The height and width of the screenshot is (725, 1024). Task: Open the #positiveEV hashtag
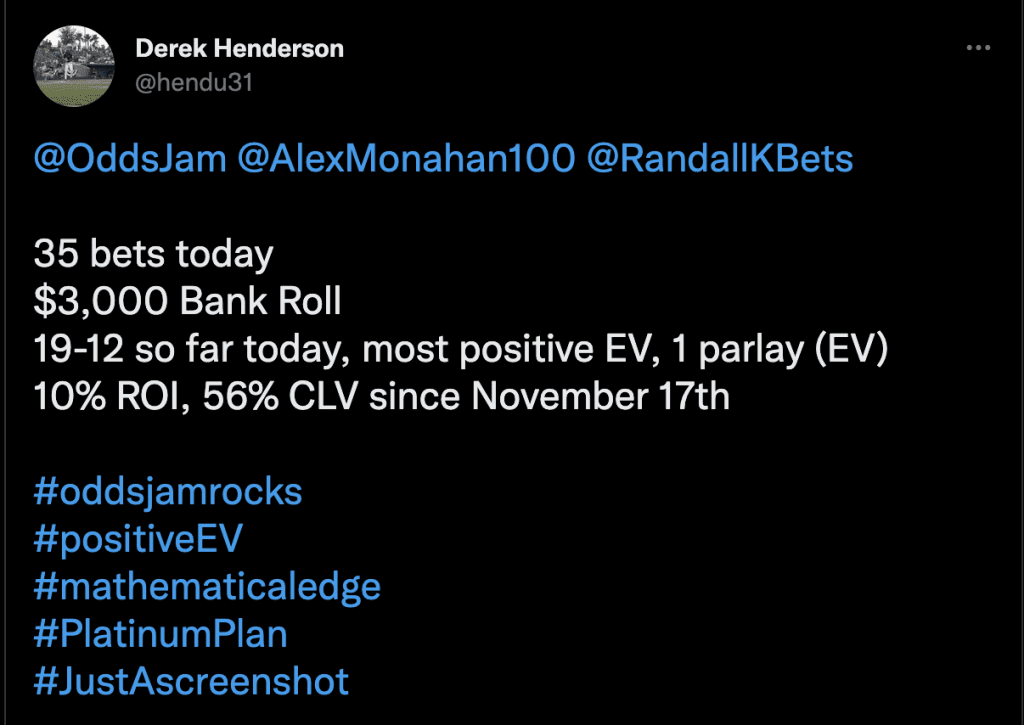[138, 540]
